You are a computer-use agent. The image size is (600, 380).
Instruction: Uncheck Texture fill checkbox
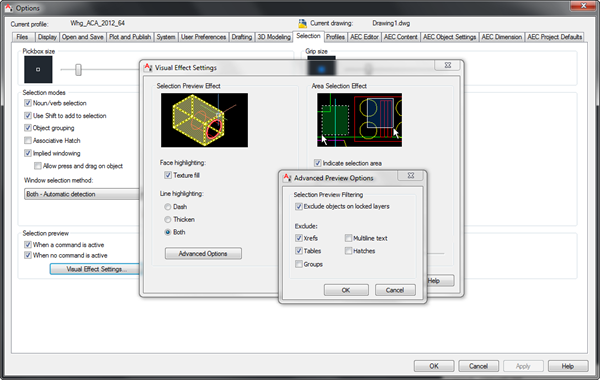pyautogui.click(x=168, y=175)
